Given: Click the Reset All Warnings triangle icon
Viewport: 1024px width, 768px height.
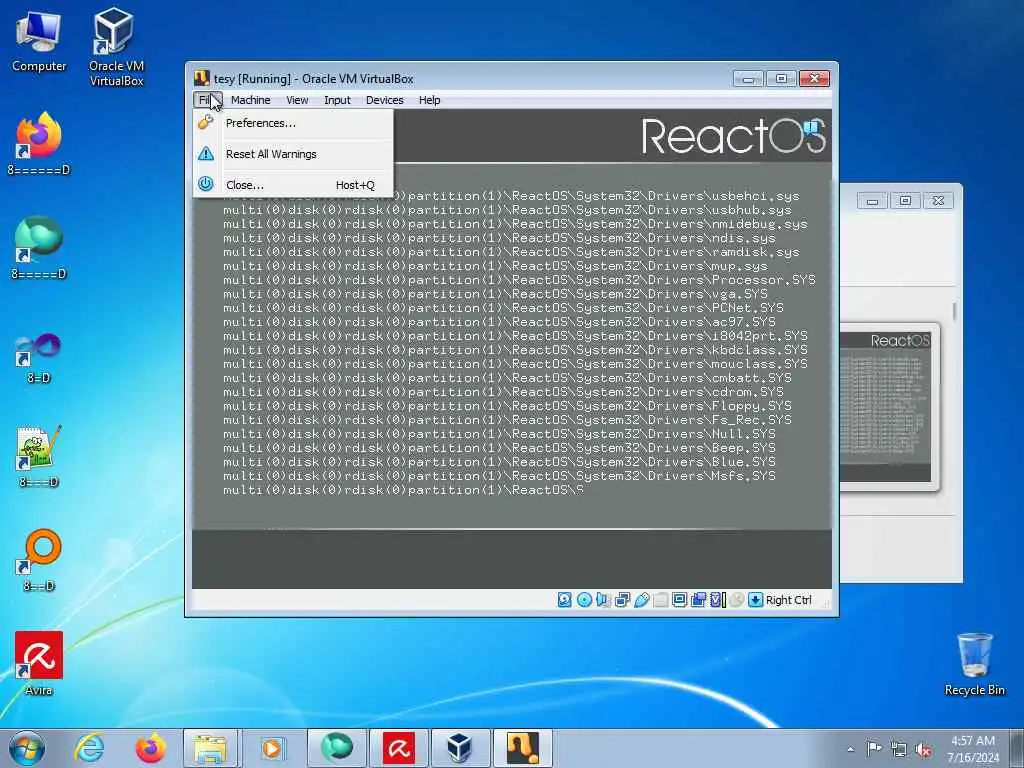Looking at the screenshot, I should point(206,153).
